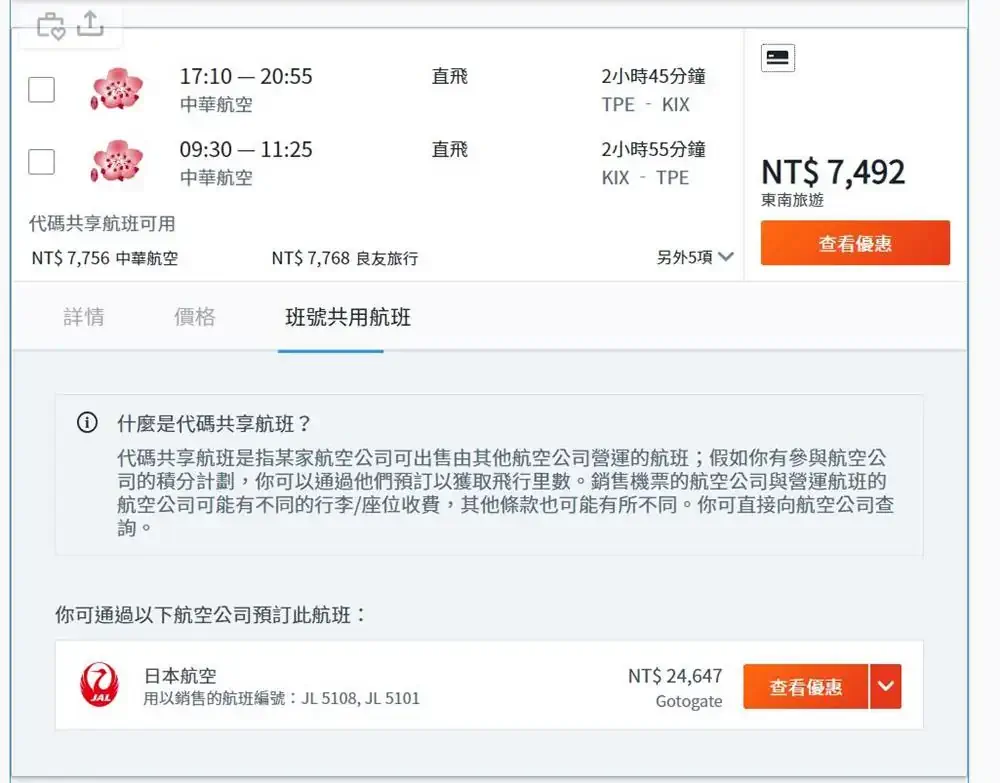Open NT$ 7,768 良友旅行 price link
1000x783 pixels.
point(345,258)
